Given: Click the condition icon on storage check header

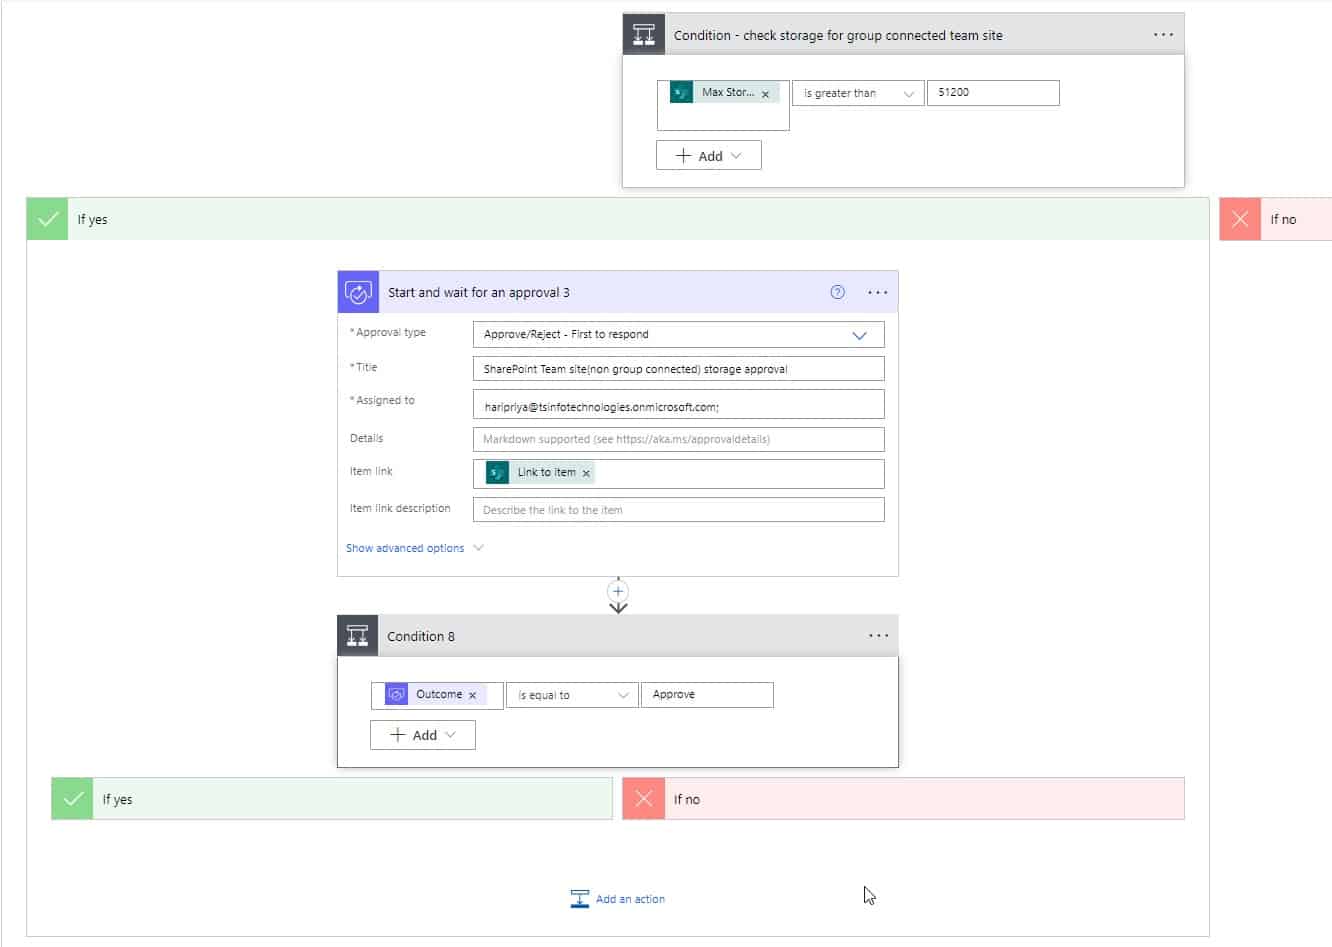Looking at the screenshot, I should pos(643,34).
